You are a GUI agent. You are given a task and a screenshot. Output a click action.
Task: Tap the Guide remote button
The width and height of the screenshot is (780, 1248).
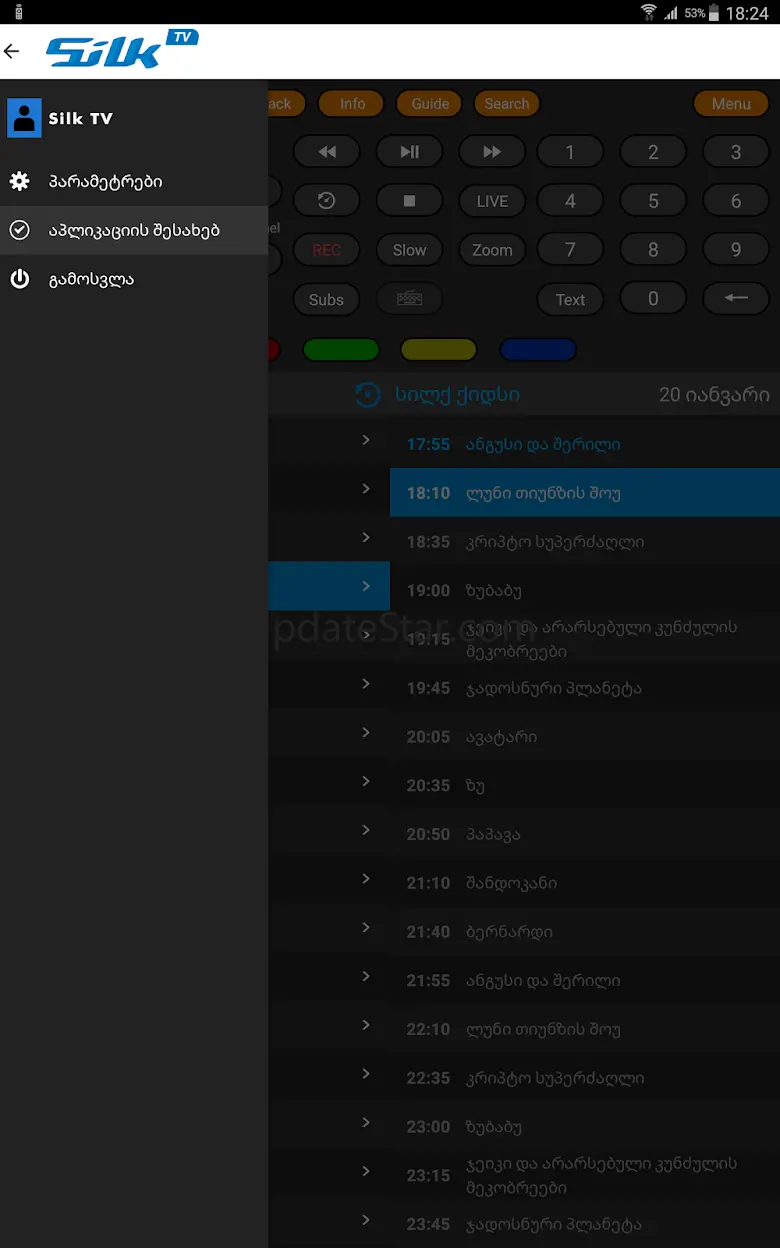pos(430,104)
